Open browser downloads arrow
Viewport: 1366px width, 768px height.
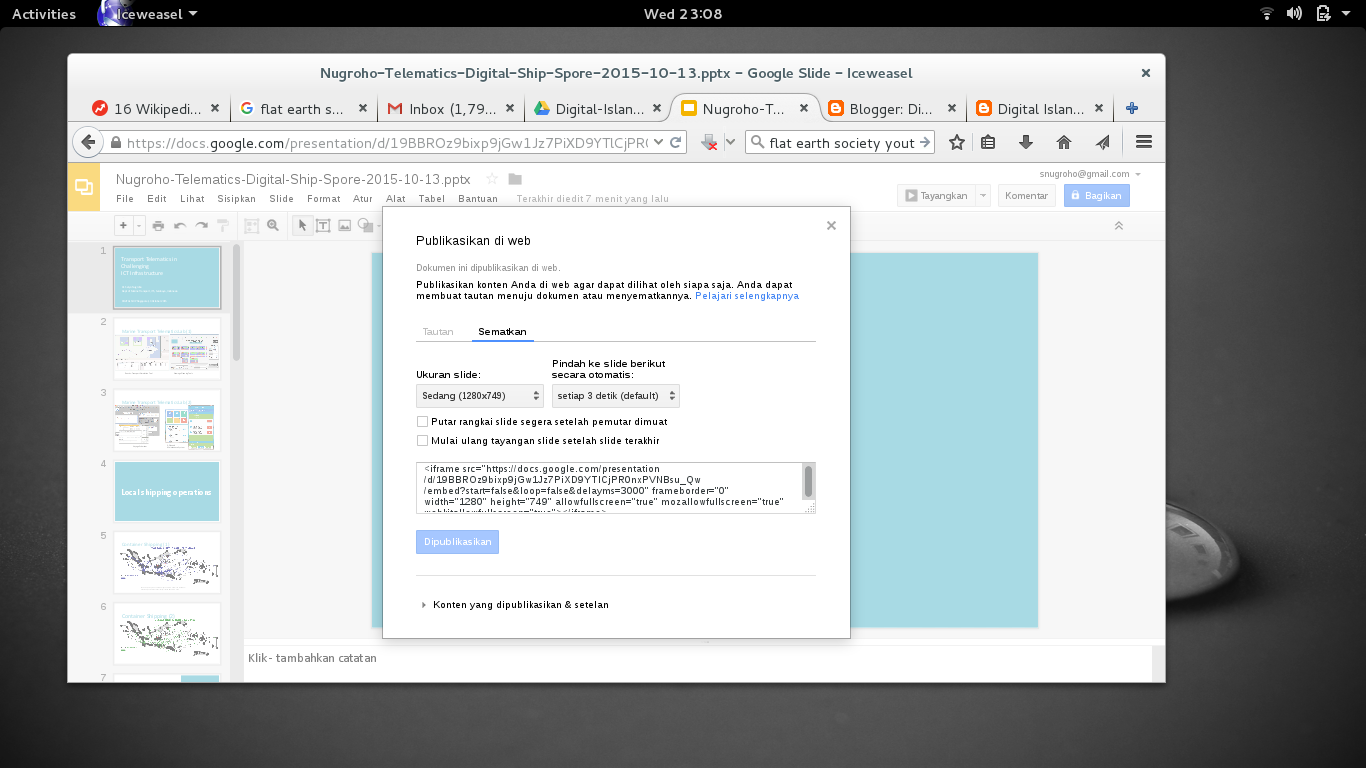1026,143
